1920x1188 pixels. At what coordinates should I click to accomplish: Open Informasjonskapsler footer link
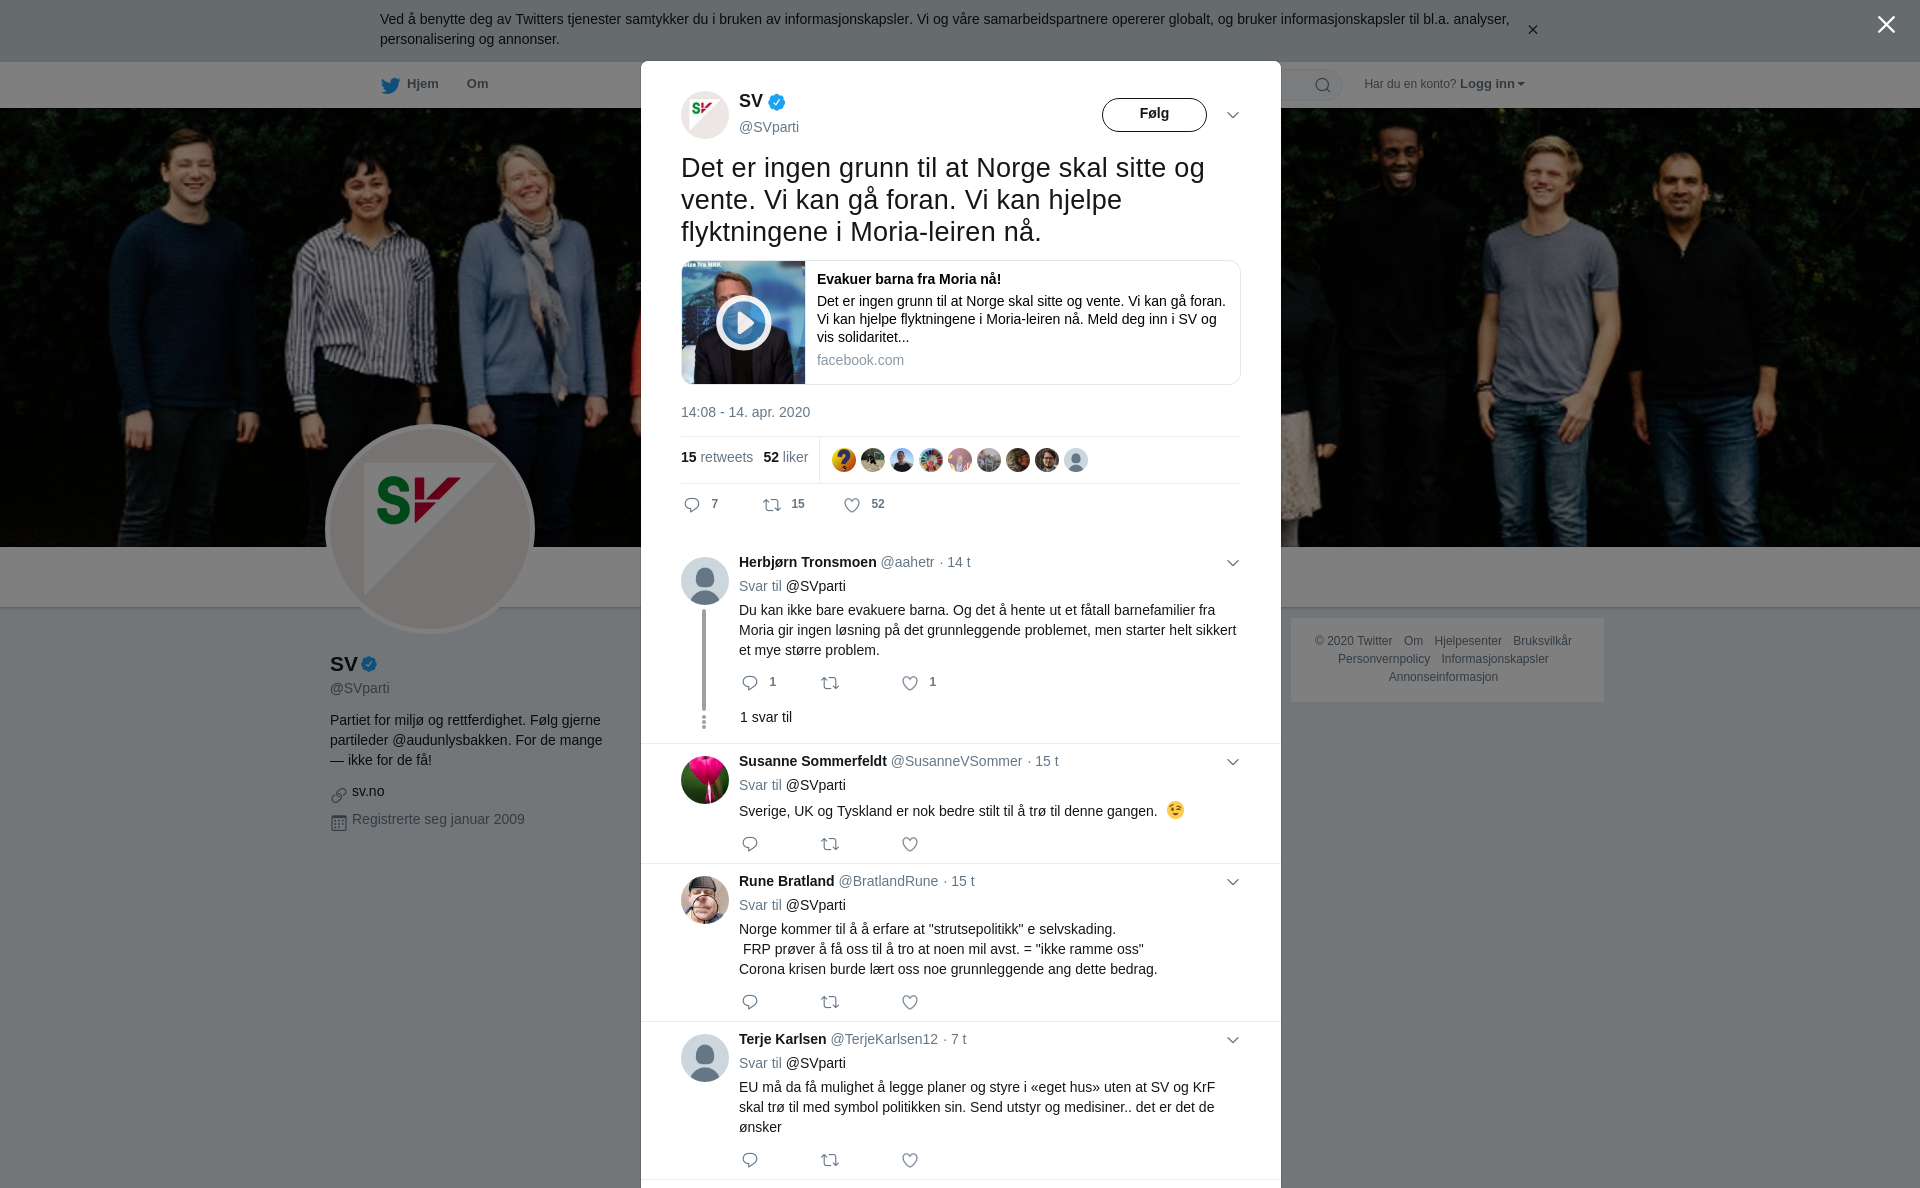pos(1494,659)
